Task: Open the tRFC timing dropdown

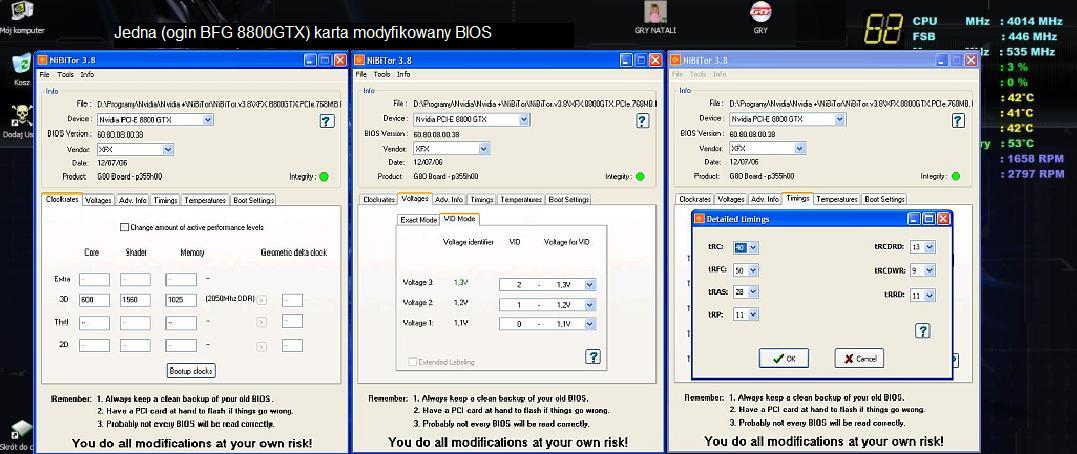Action: tap(753, 270)
